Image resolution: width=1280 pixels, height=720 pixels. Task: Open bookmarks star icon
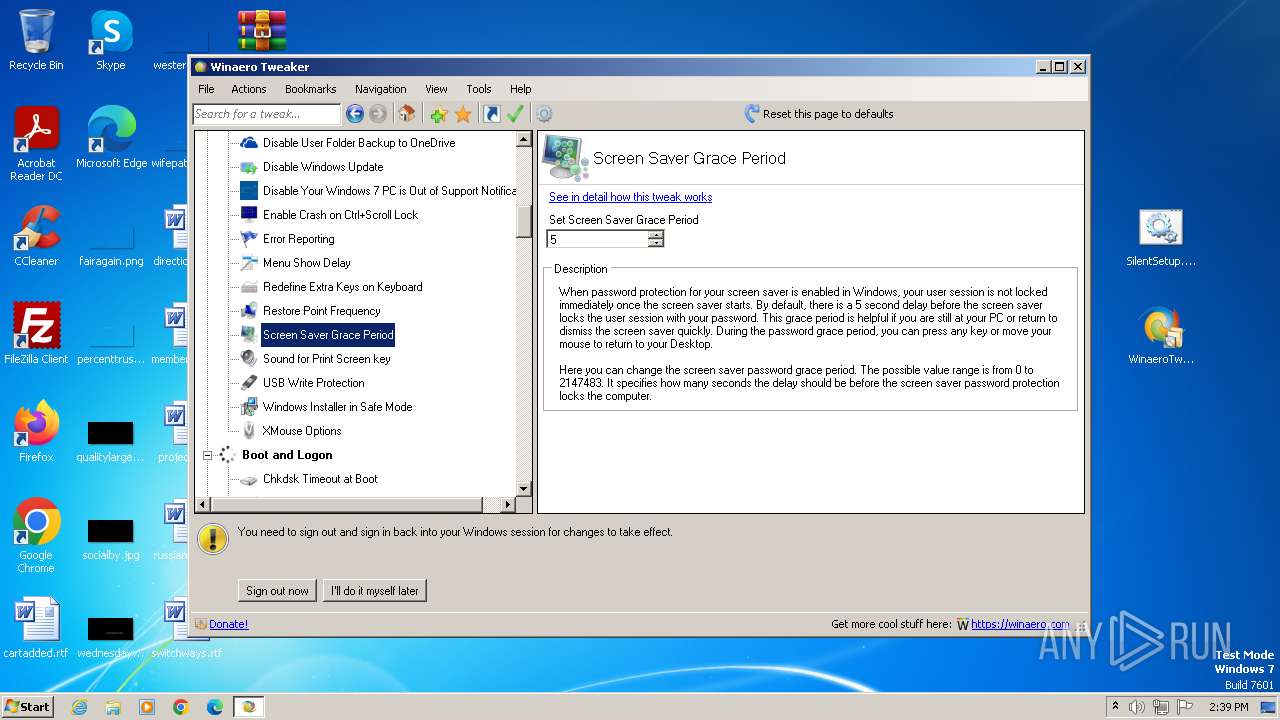[x=463, y=114]
